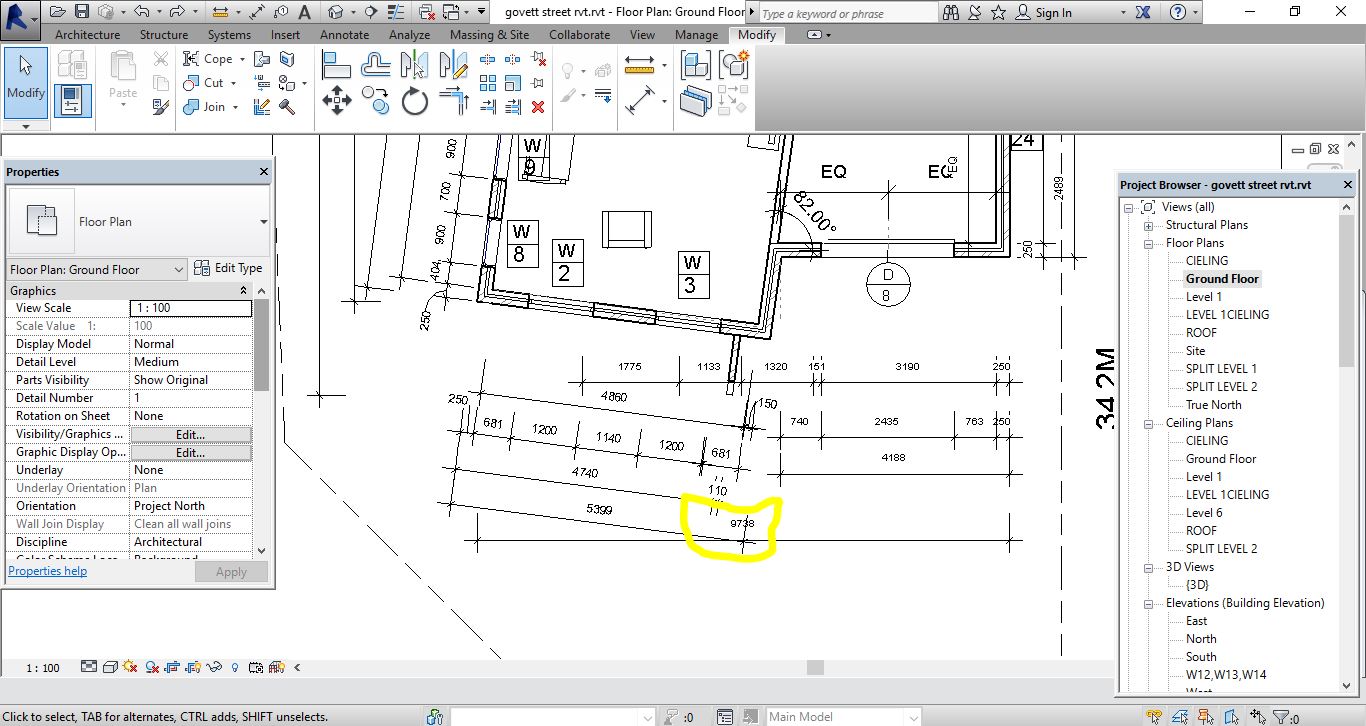
Task: Expand Structural Plans in Project Browser
Action: coord(1147,224)
